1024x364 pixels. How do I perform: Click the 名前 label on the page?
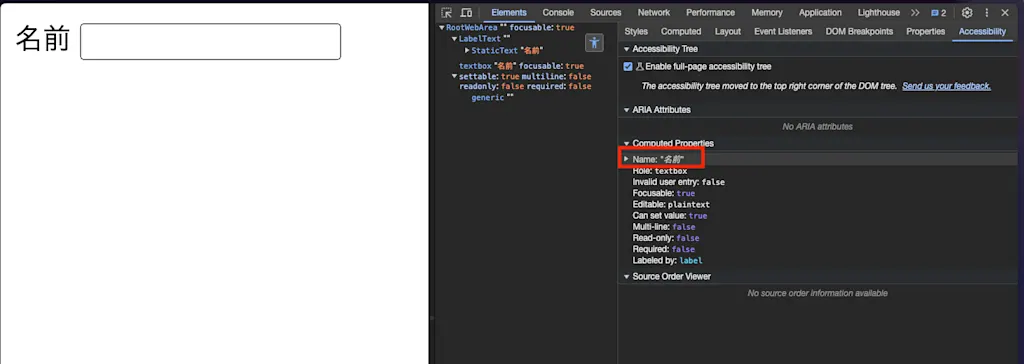click(43, 40)
